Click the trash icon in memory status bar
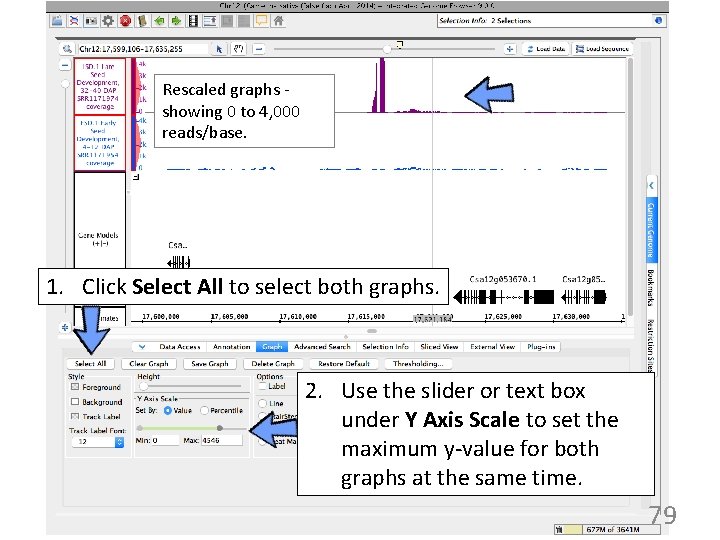Image resolution: width=720 pixels, height=540 pixels. 558,530
